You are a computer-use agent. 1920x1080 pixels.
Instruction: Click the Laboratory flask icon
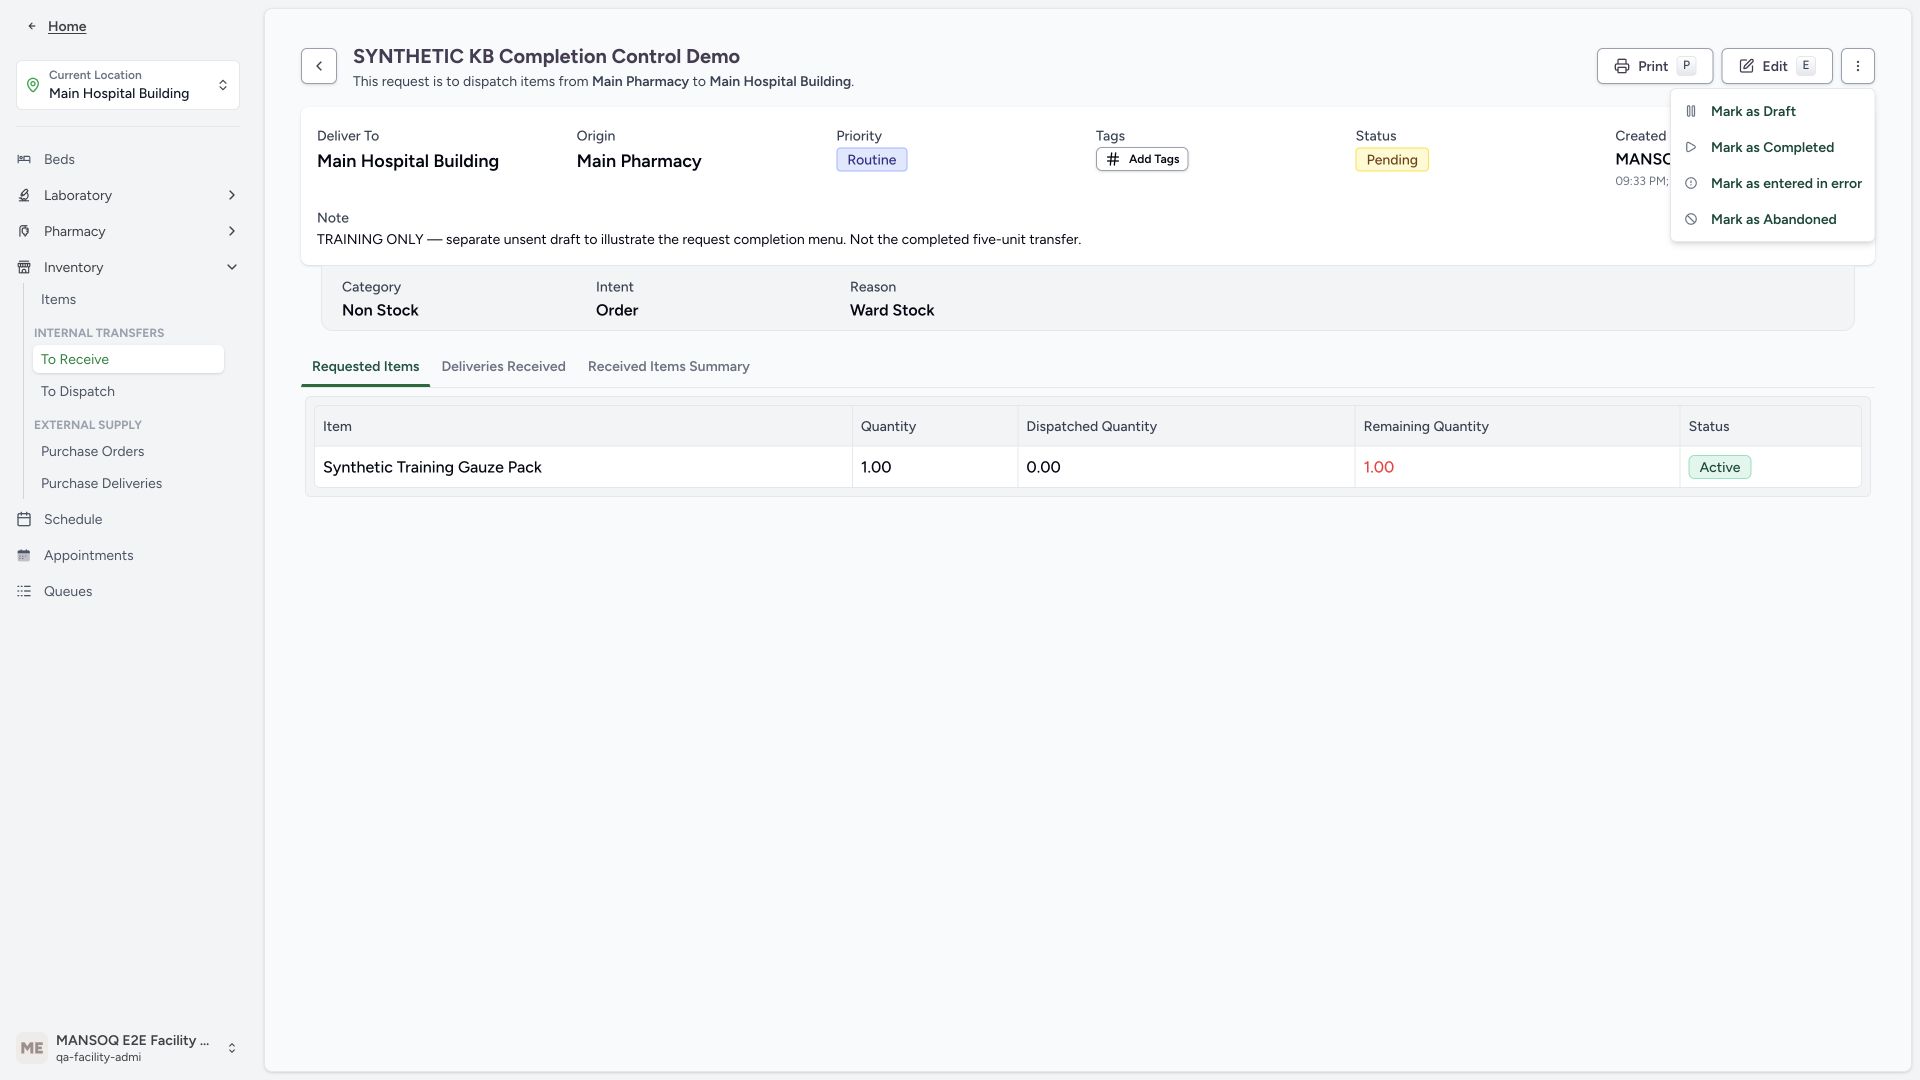24,196
